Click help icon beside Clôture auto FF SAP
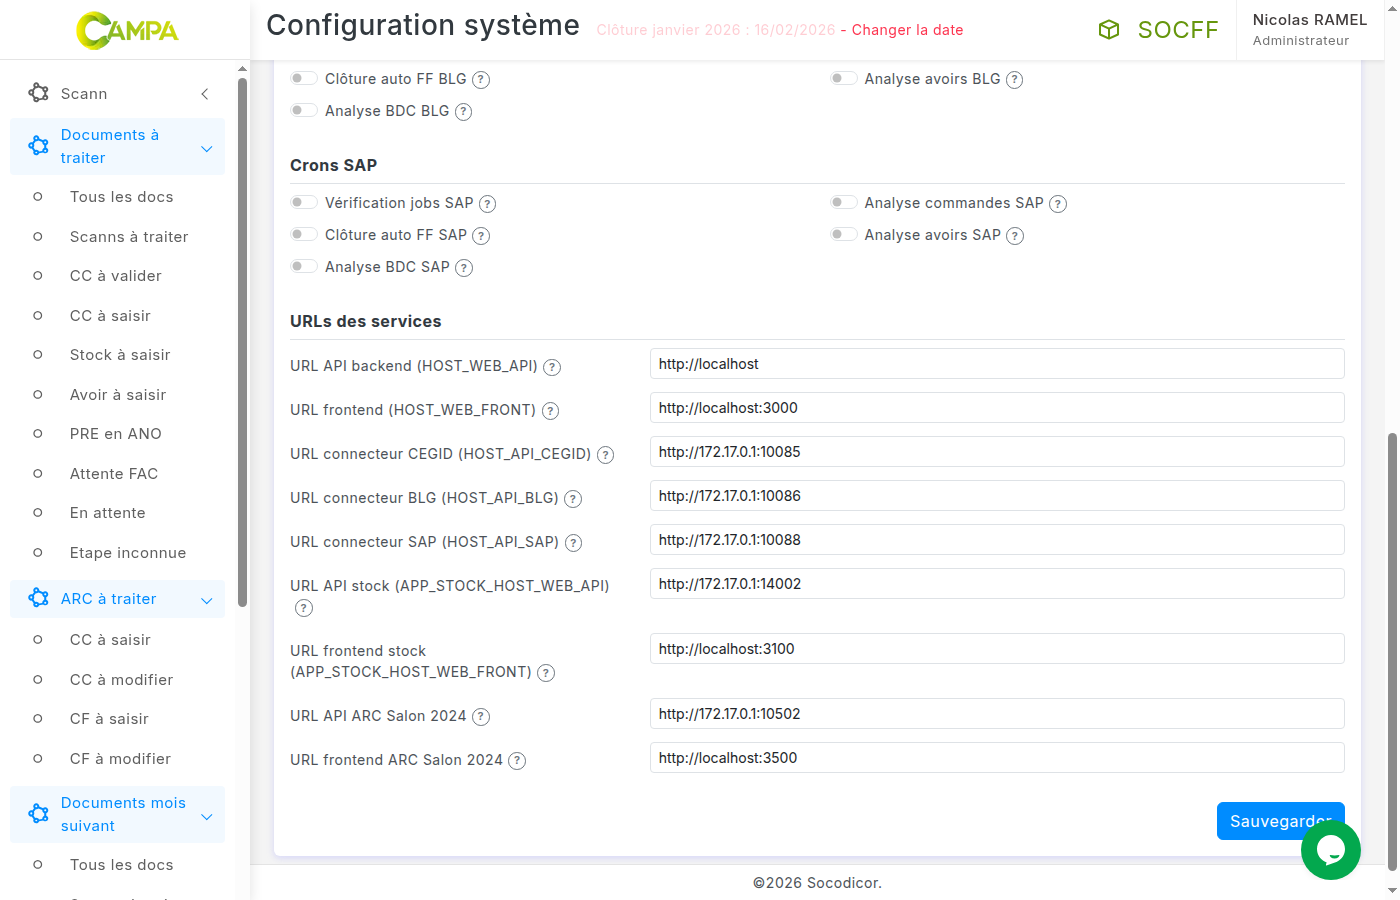1400x900 pixels. (x=481, y=236)
